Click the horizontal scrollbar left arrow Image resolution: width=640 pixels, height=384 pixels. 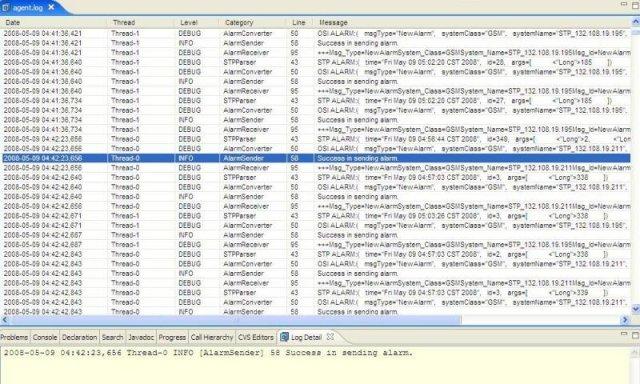[x=4, y=320]
